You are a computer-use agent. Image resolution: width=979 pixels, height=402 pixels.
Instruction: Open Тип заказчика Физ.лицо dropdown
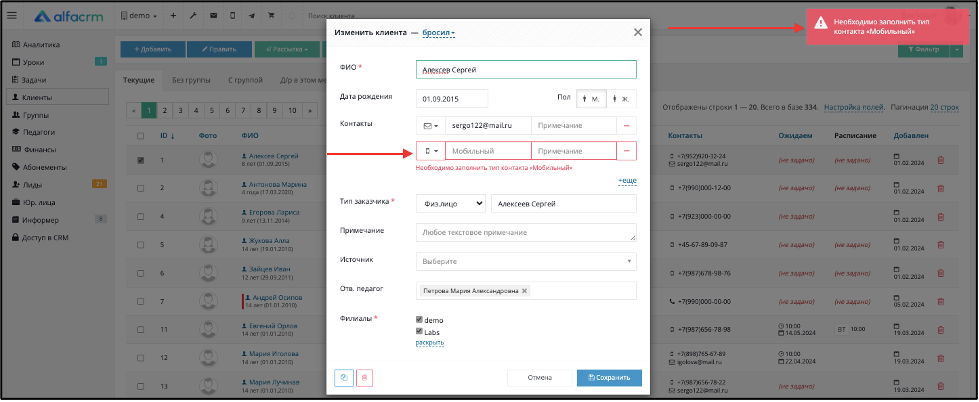(451, 203)
